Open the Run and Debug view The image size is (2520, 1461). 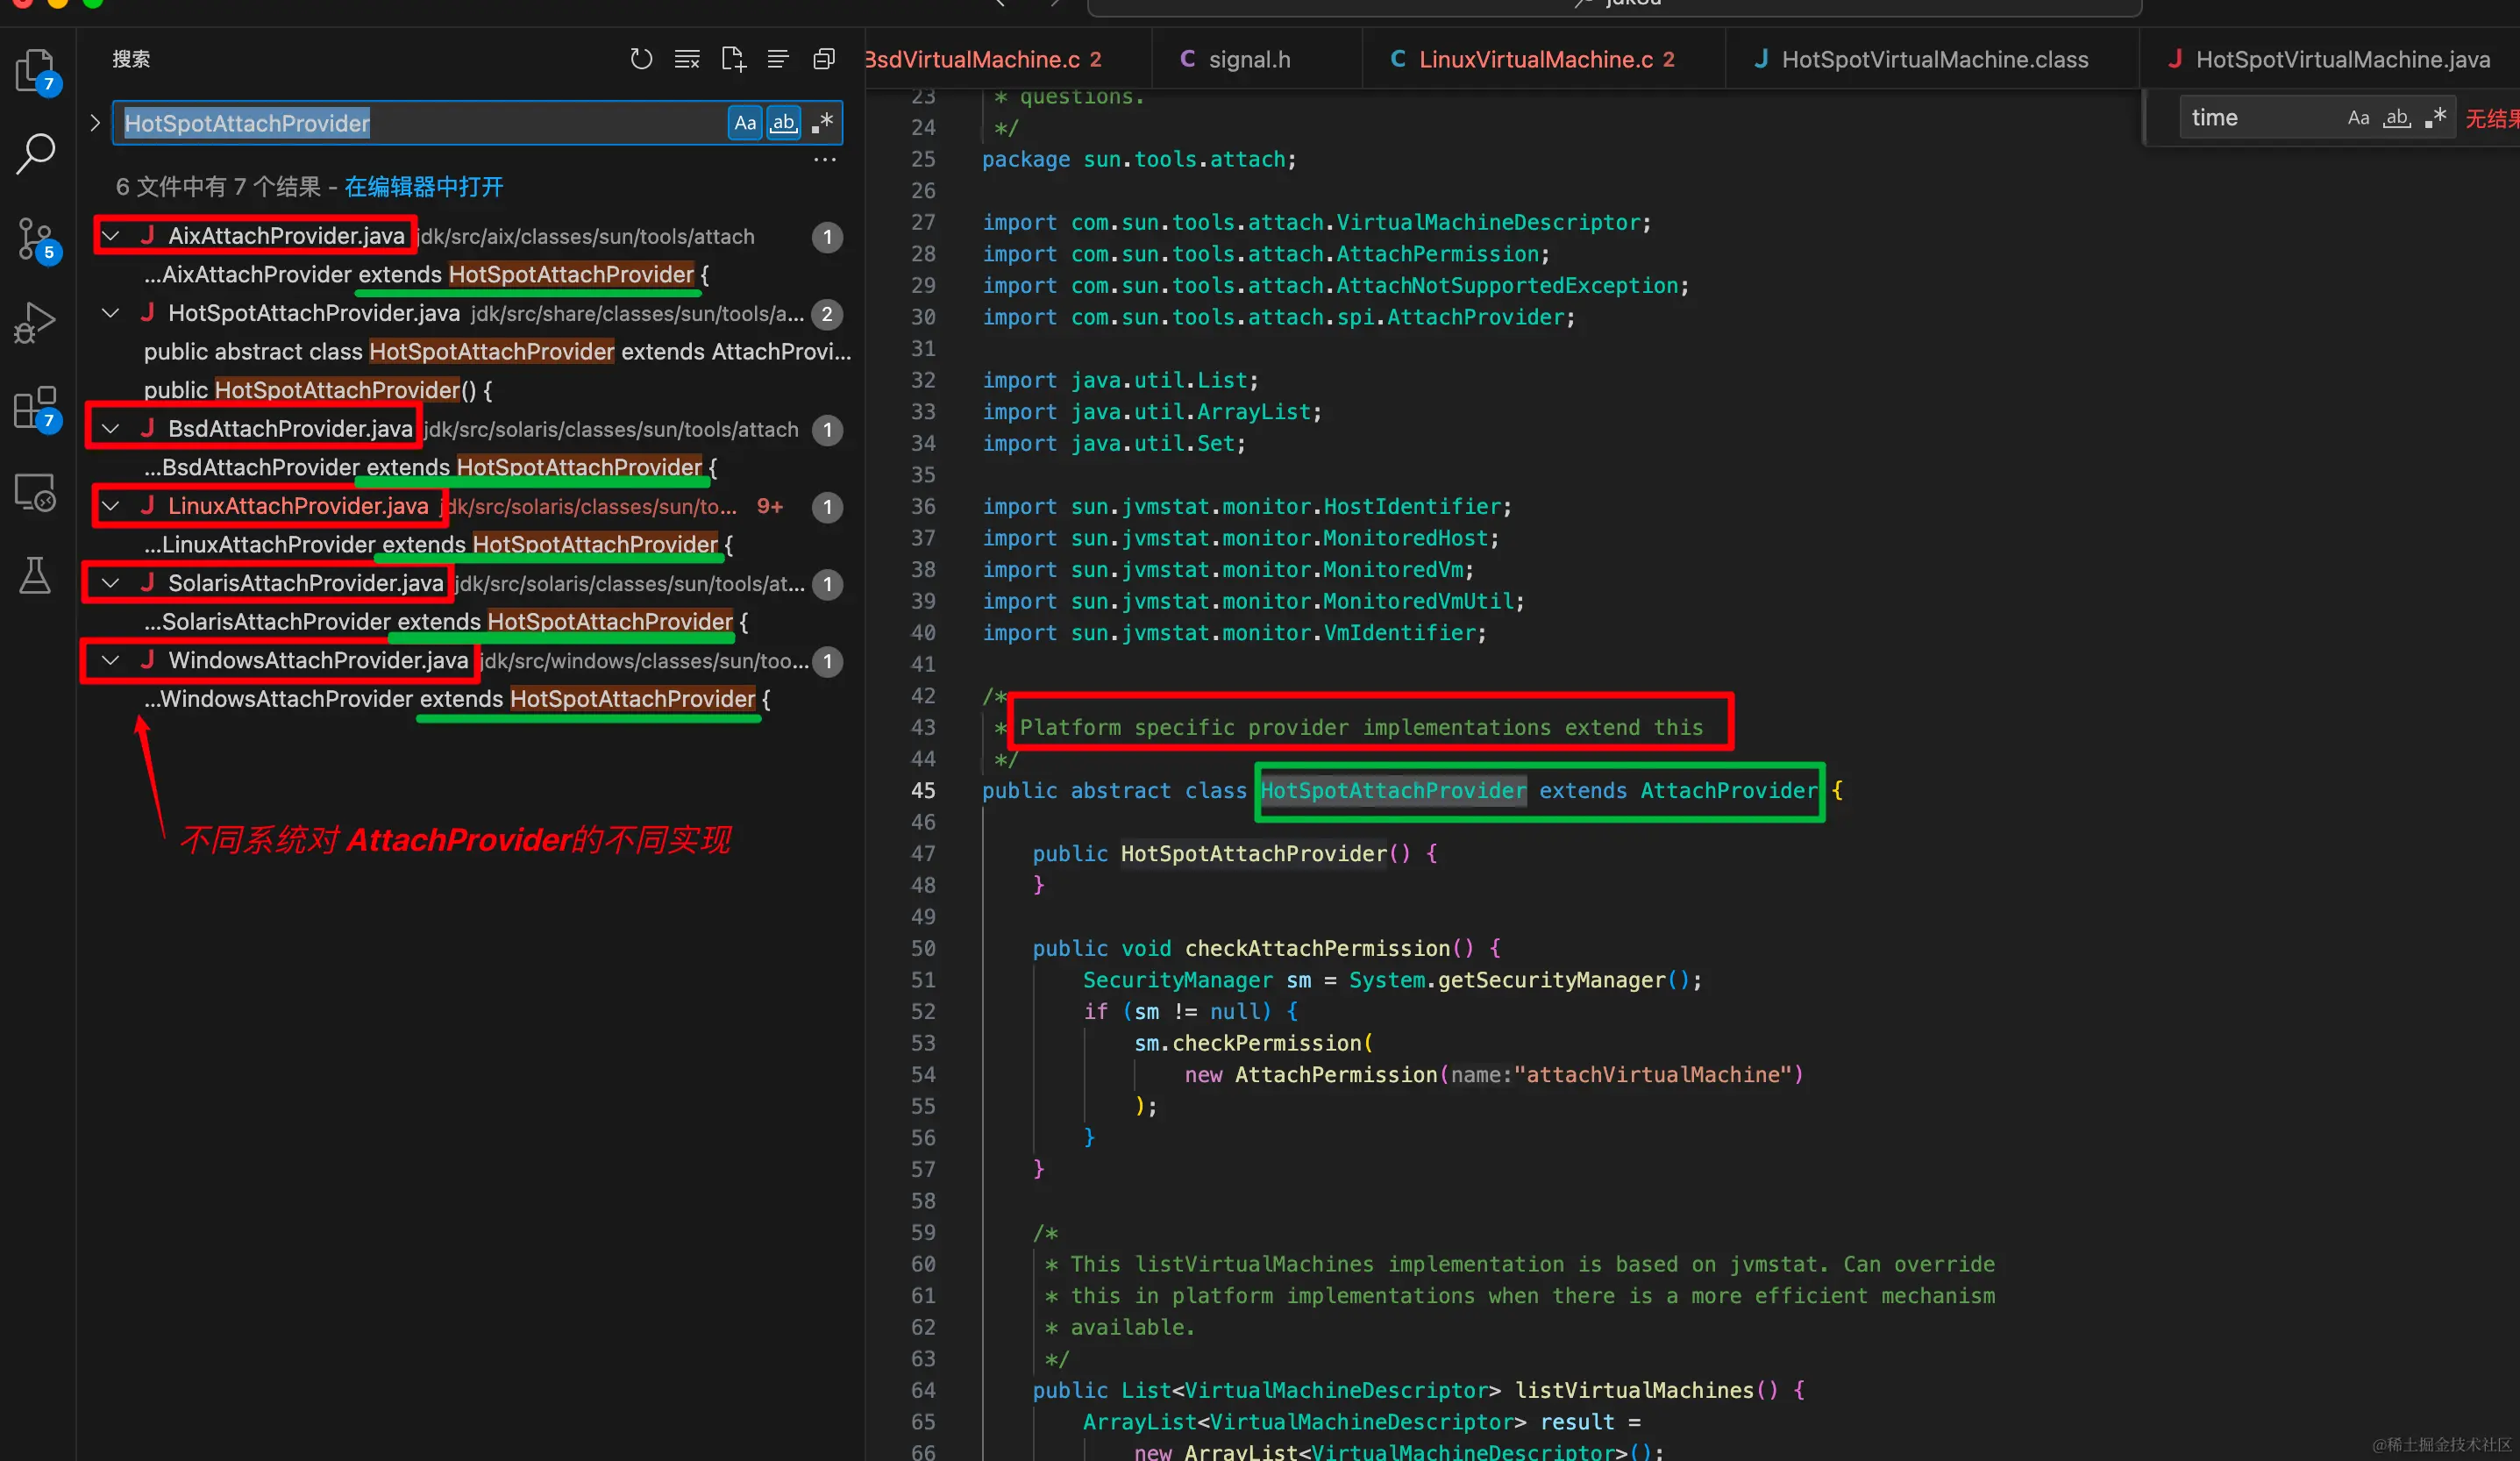tap(35, 323)
